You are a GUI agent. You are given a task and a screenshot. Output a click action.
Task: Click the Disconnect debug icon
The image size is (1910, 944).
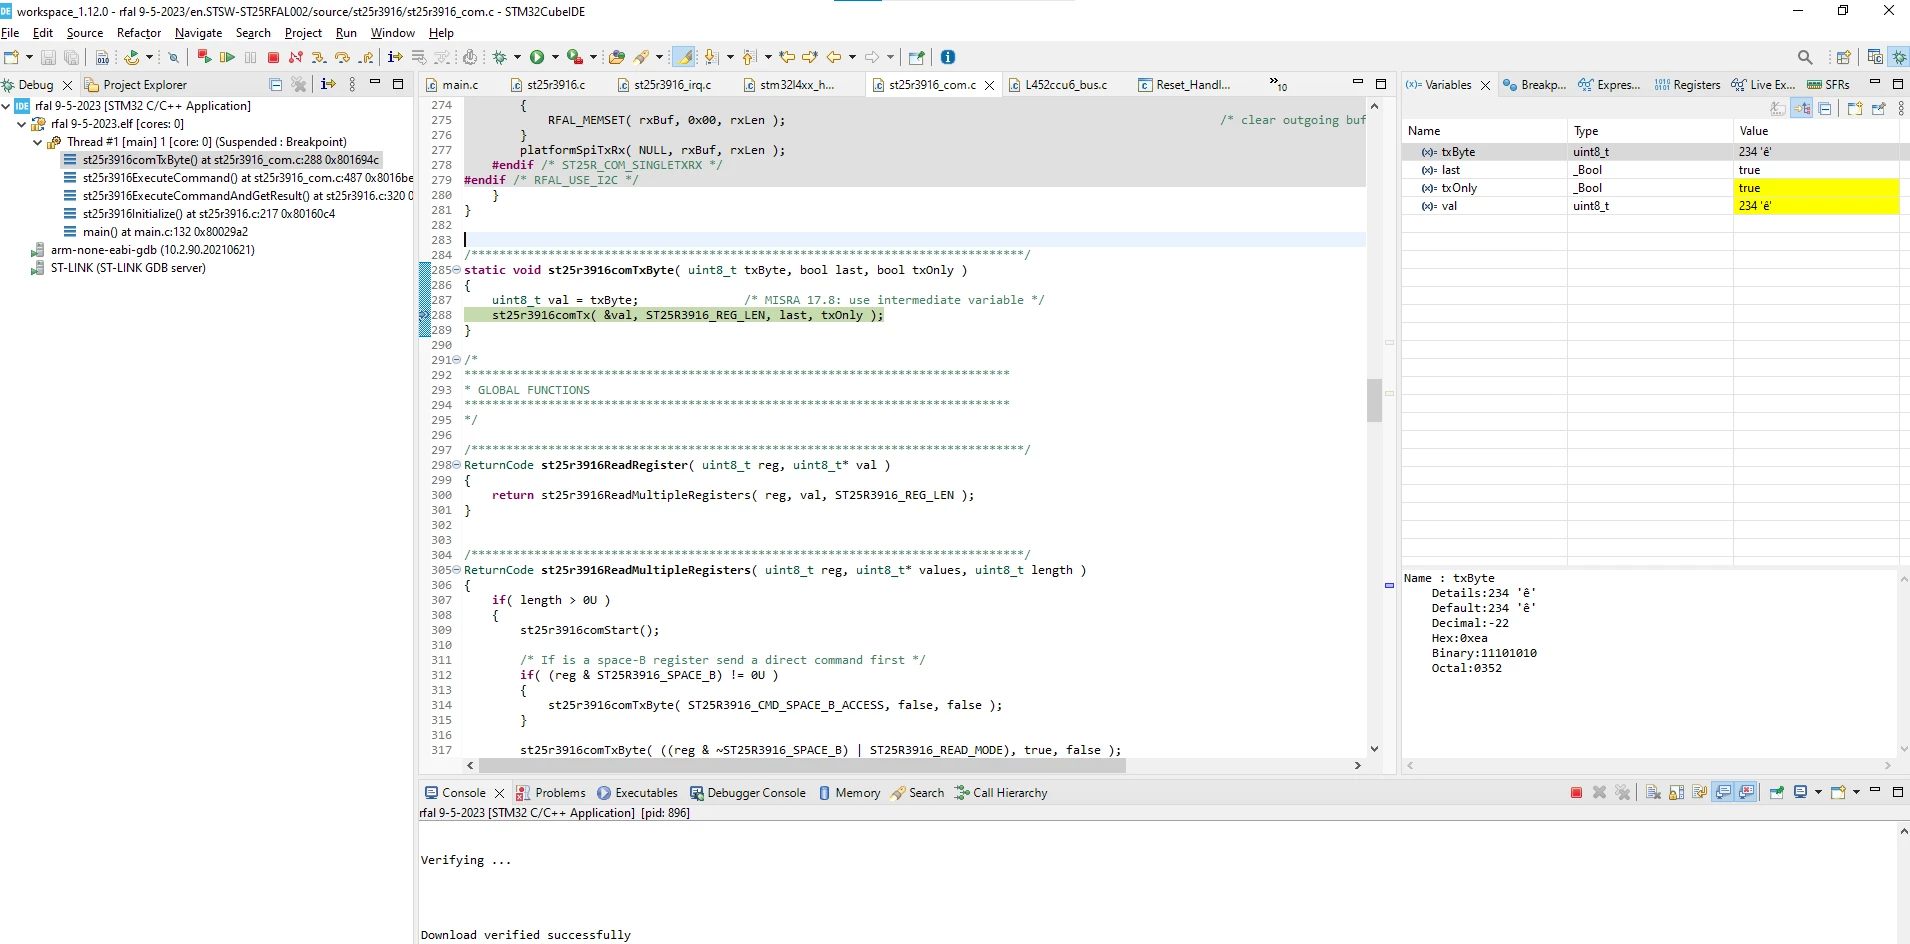click(x=296, y=57)
